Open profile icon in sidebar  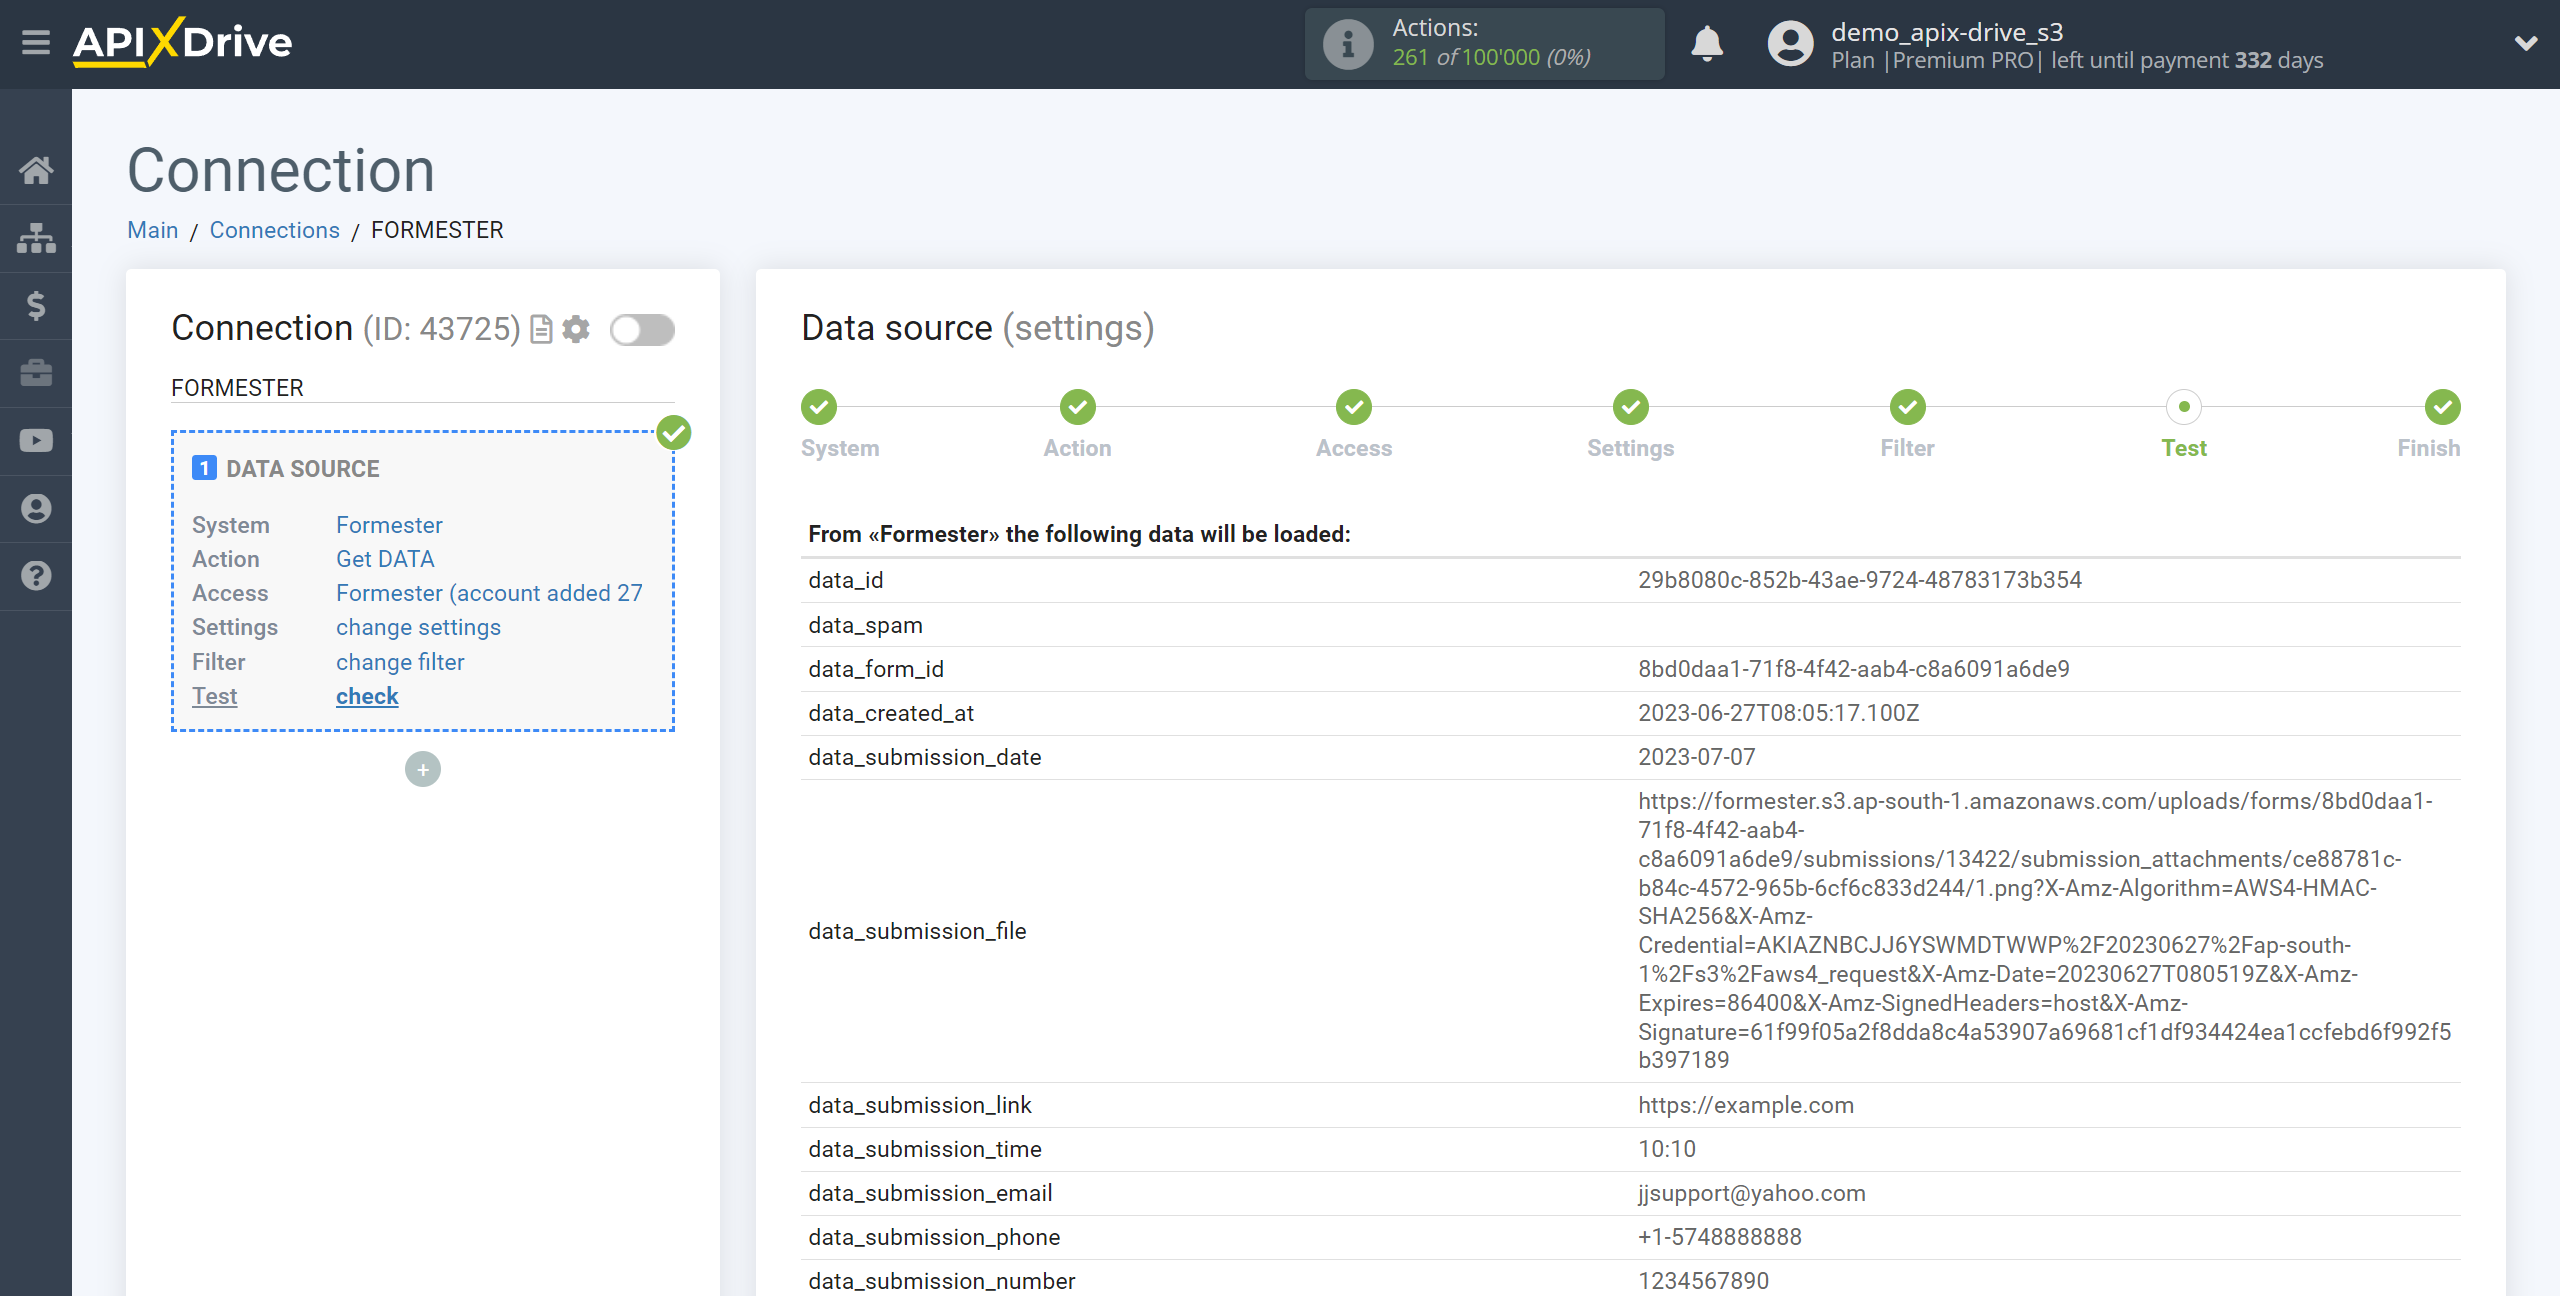(x=36, y=508)
